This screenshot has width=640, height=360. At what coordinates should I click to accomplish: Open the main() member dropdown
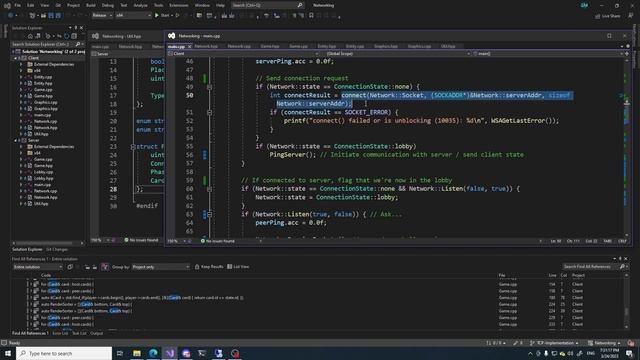click(x=548, y=54)
